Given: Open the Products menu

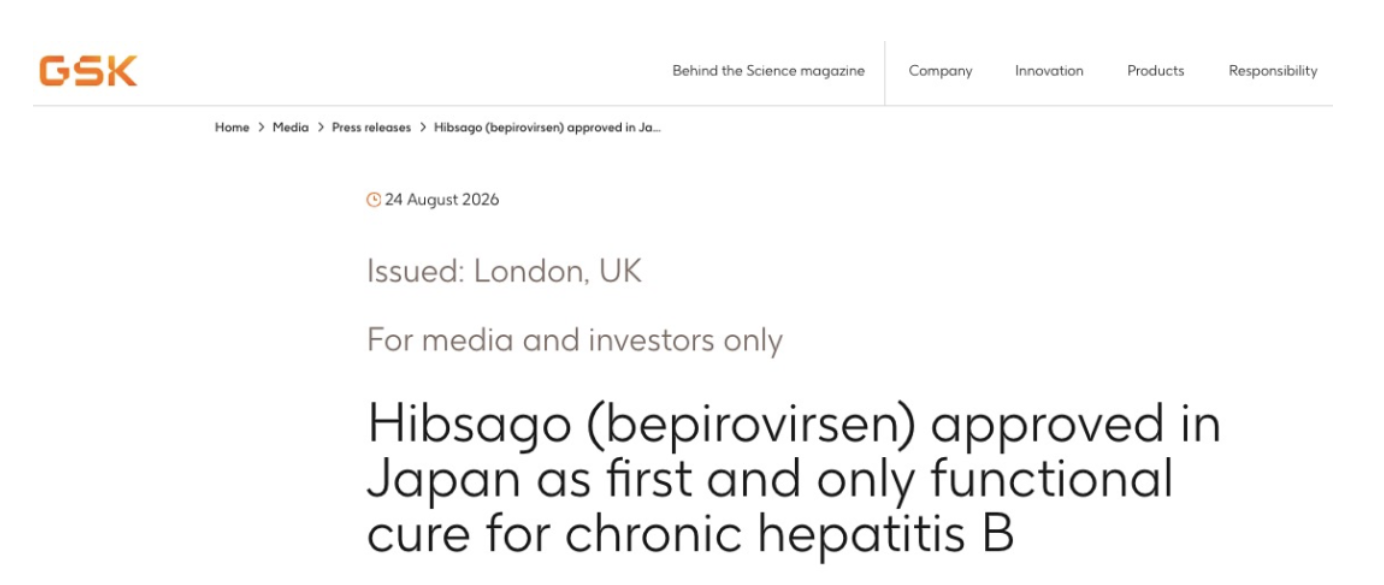Looking at the screenshot, I should click(x=1155, y=71).
